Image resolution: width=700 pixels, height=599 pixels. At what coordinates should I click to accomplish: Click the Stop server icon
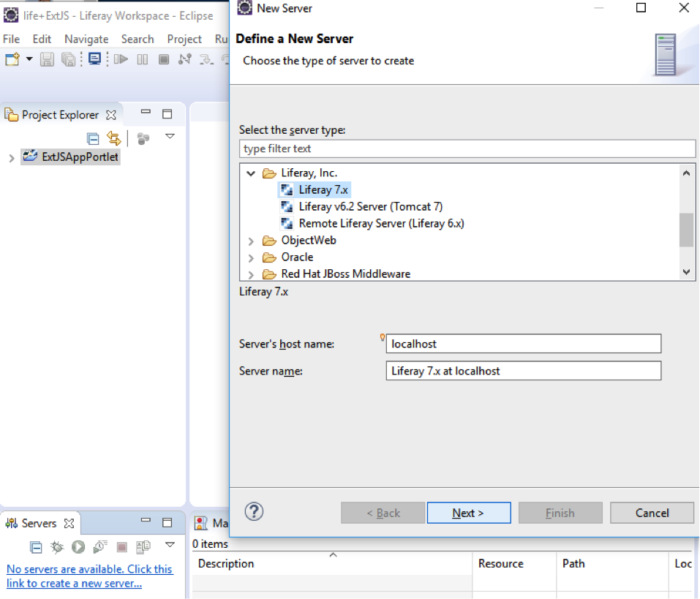point(121,547)
